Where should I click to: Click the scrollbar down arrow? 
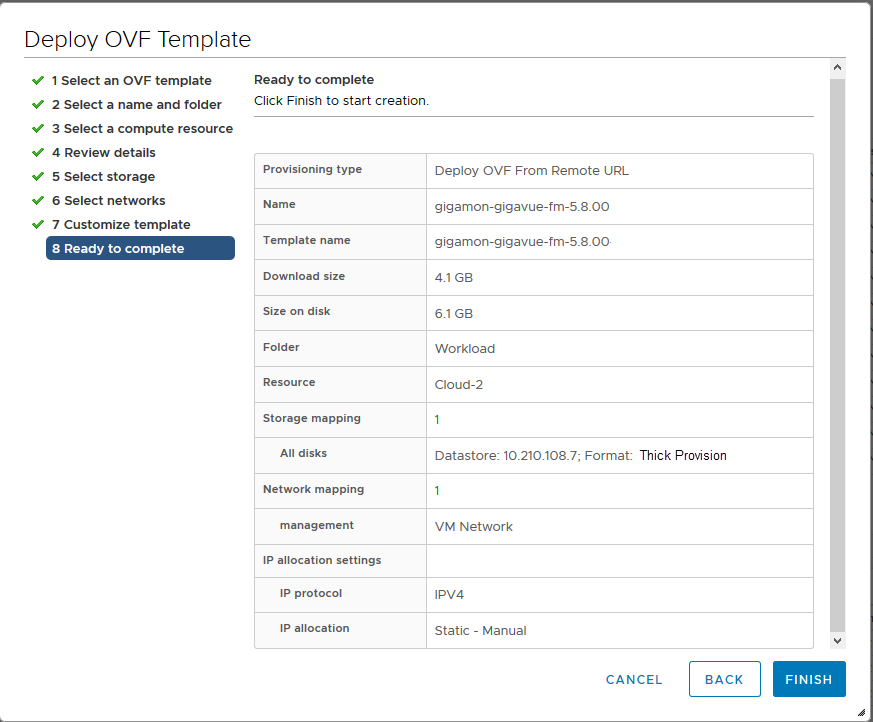pos(837,641)
